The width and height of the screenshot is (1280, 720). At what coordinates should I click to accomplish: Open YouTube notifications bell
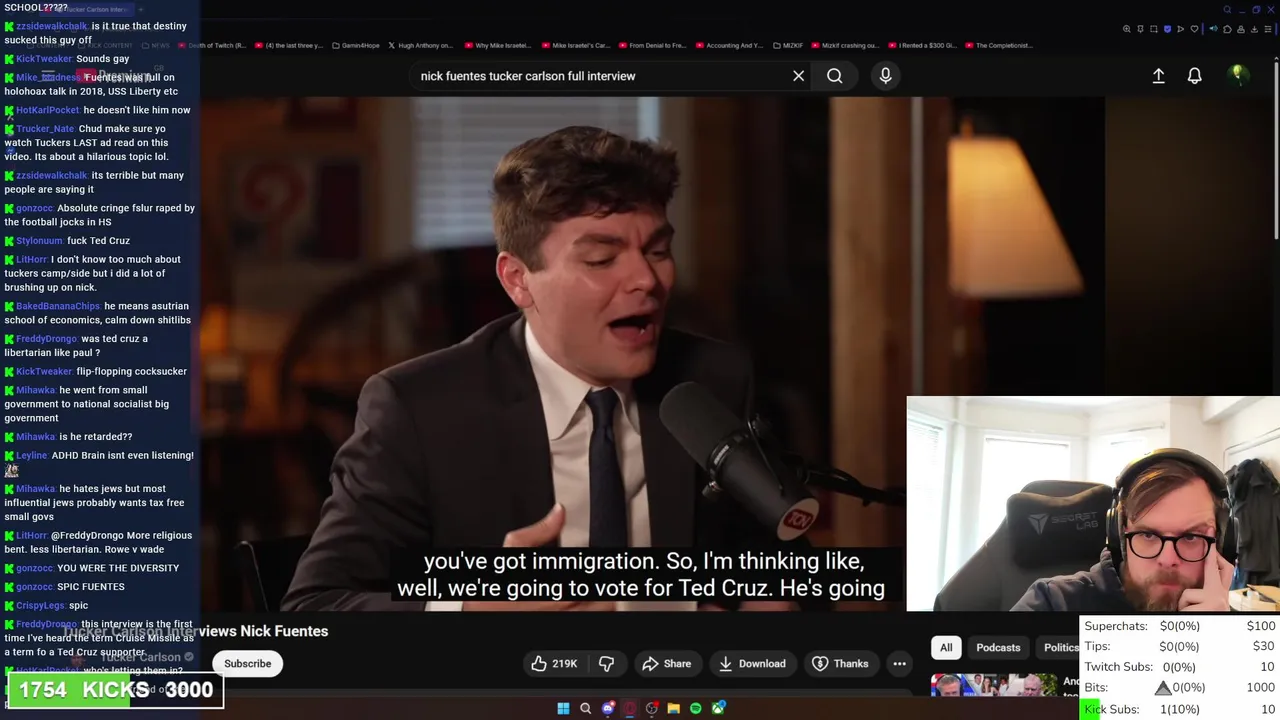[1194, 76]
